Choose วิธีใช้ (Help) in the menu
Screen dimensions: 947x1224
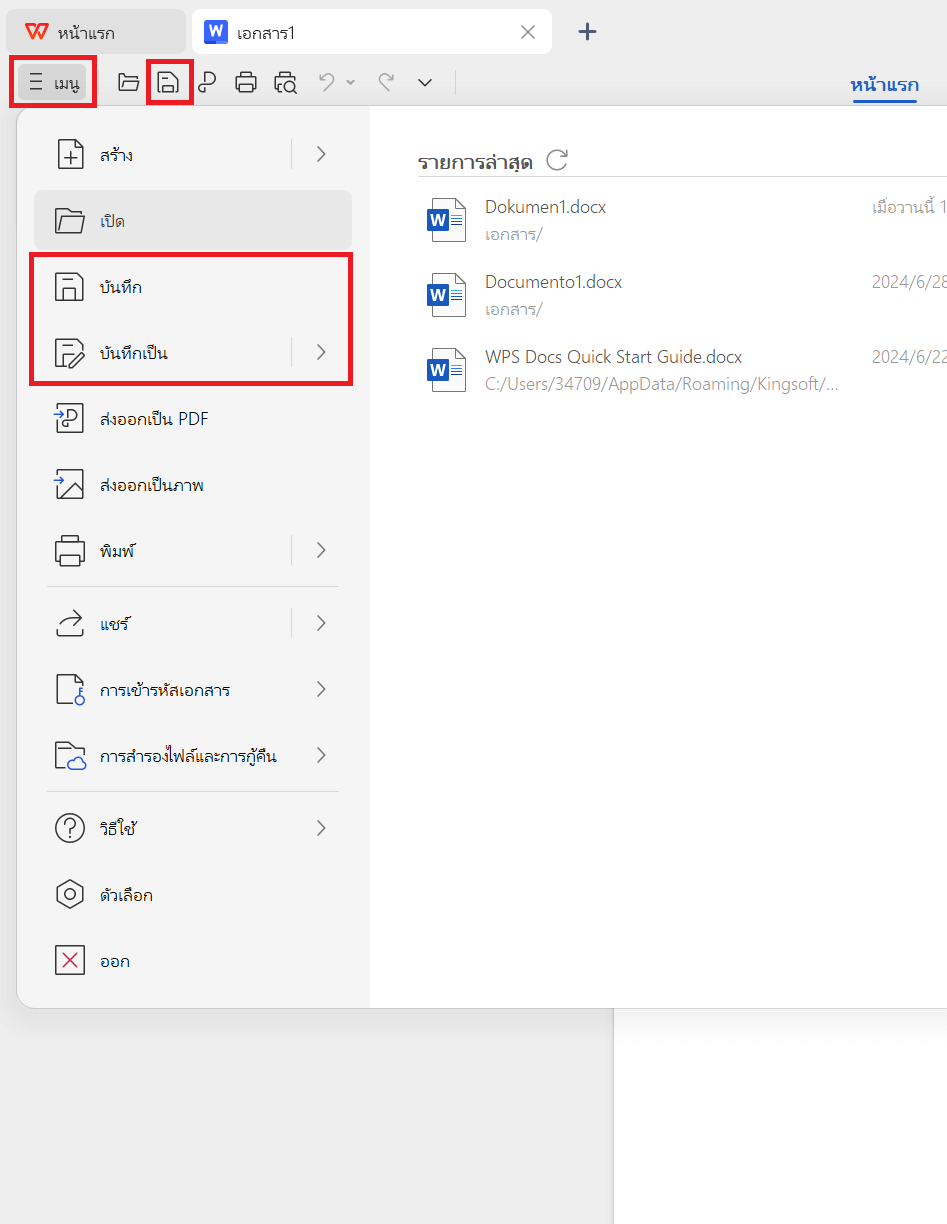193,829
